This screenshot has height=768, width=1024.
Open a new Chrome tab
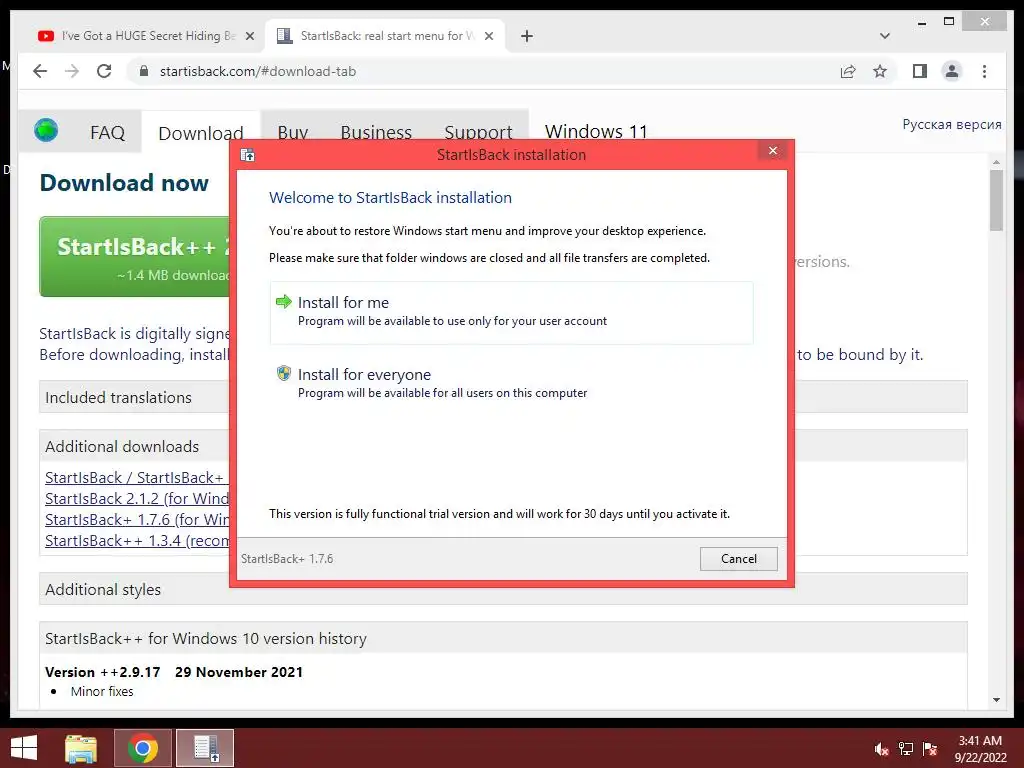point(527,36)
